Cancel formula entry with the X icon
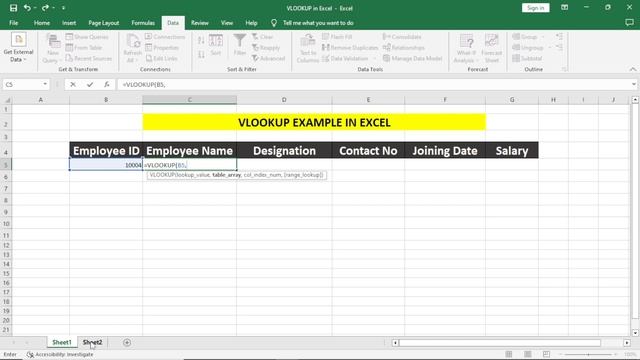 click(x=73, y=84)
